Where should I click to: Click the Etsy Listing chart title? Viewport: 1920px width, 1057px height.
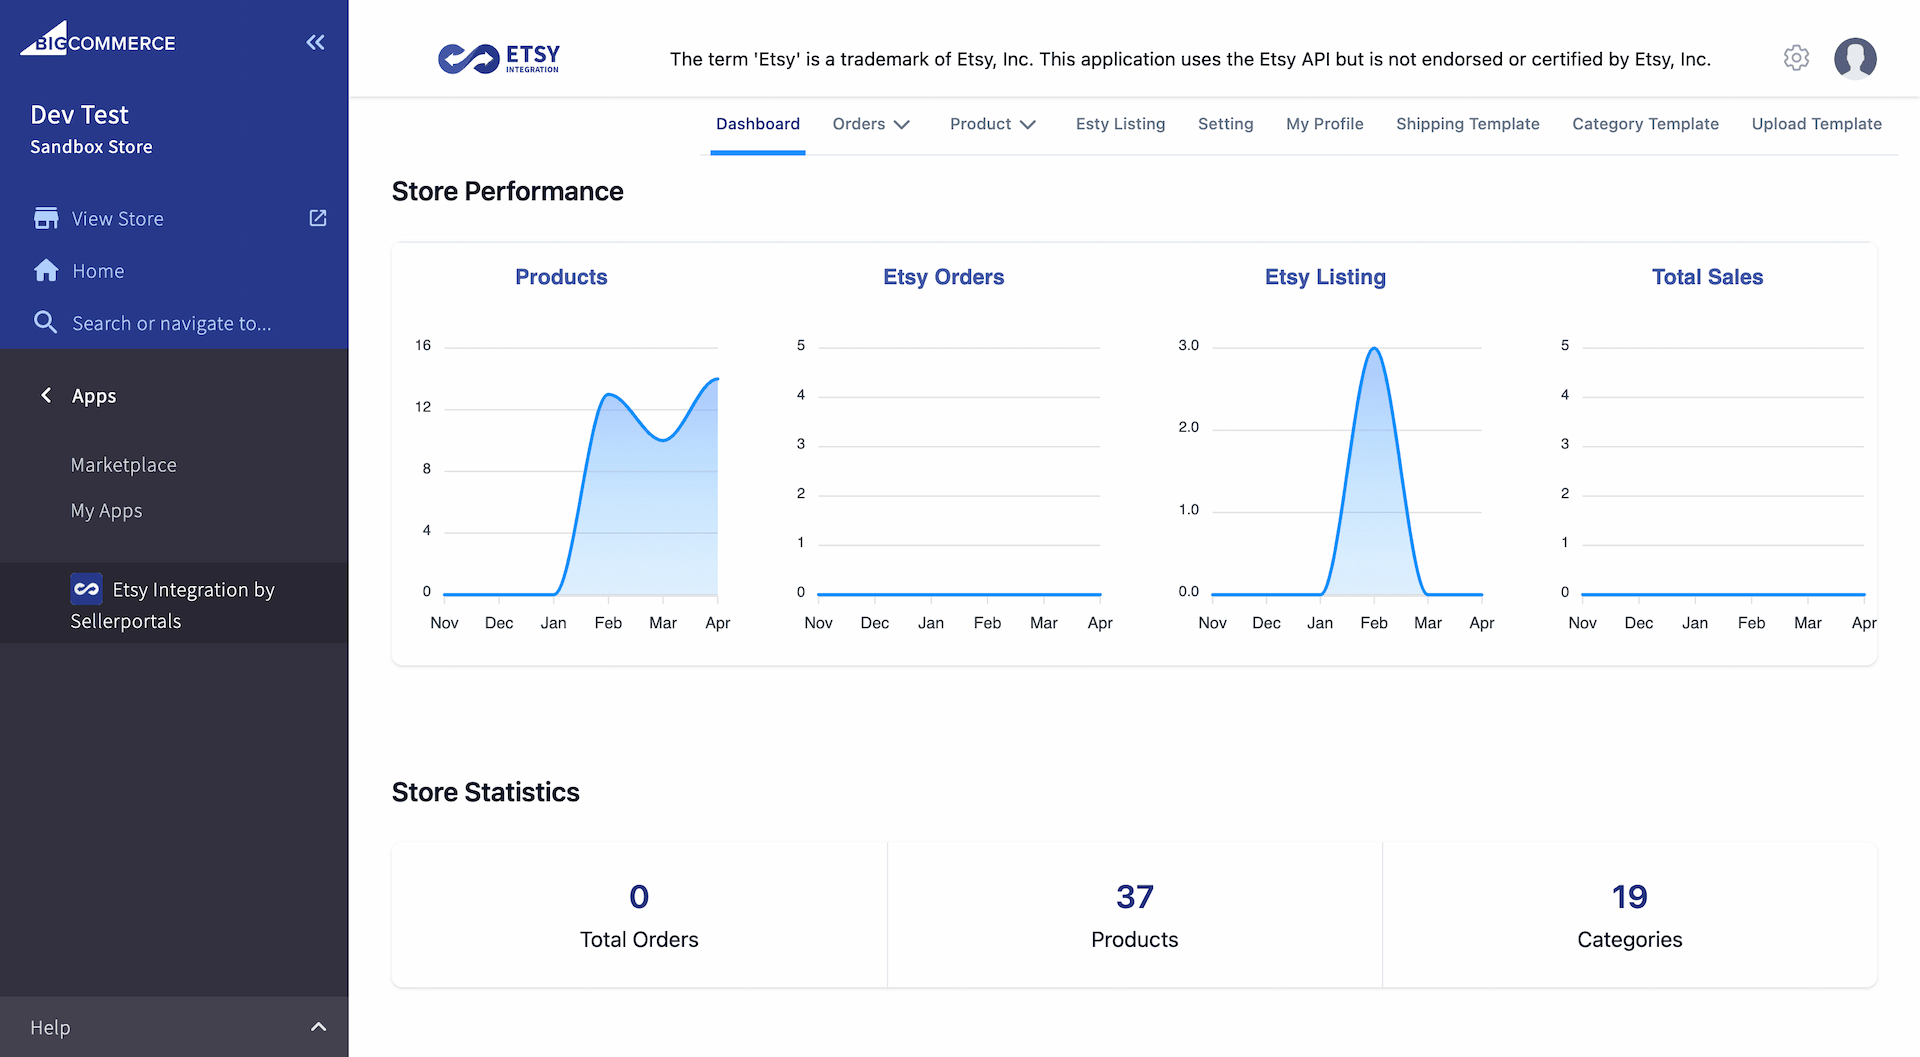[1325, 277]
